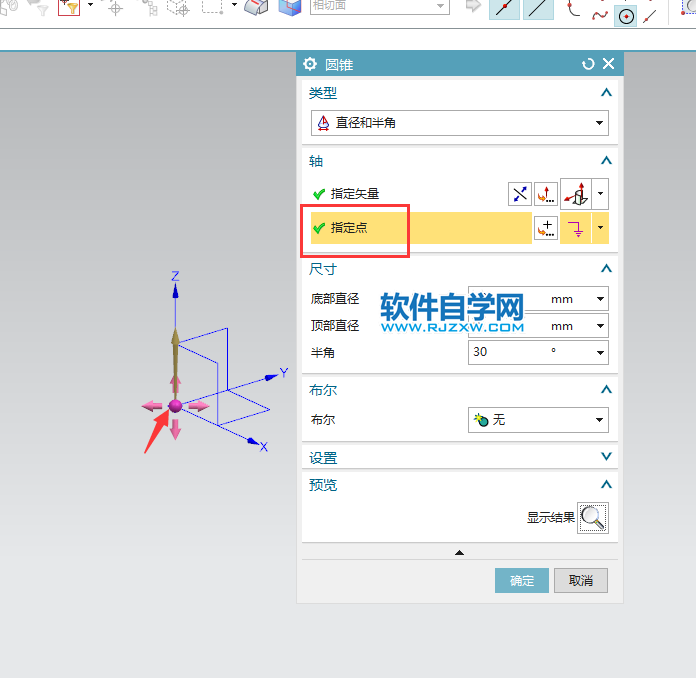Click the 取消 button
Image resolution: width=696 pixels, height=678 pixels.
pyautogui.click(x=581, y=580)
